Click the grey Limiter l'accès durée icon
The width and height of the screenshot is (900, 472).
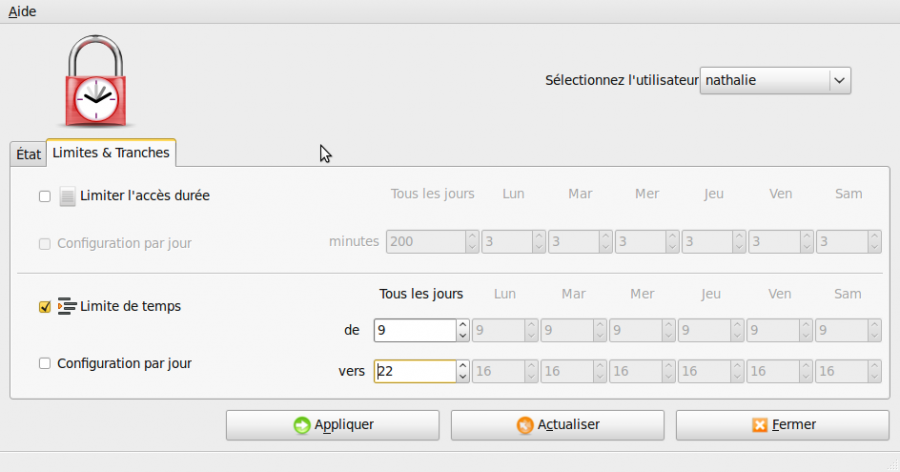[67, 196]
